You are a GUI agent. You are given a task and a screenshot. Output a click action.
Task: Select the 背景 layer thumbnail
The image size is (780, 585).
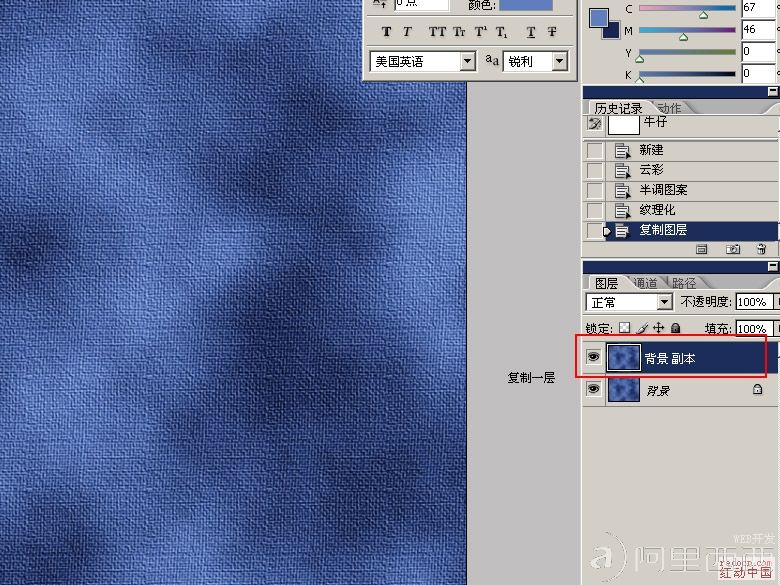coord(623,390)
